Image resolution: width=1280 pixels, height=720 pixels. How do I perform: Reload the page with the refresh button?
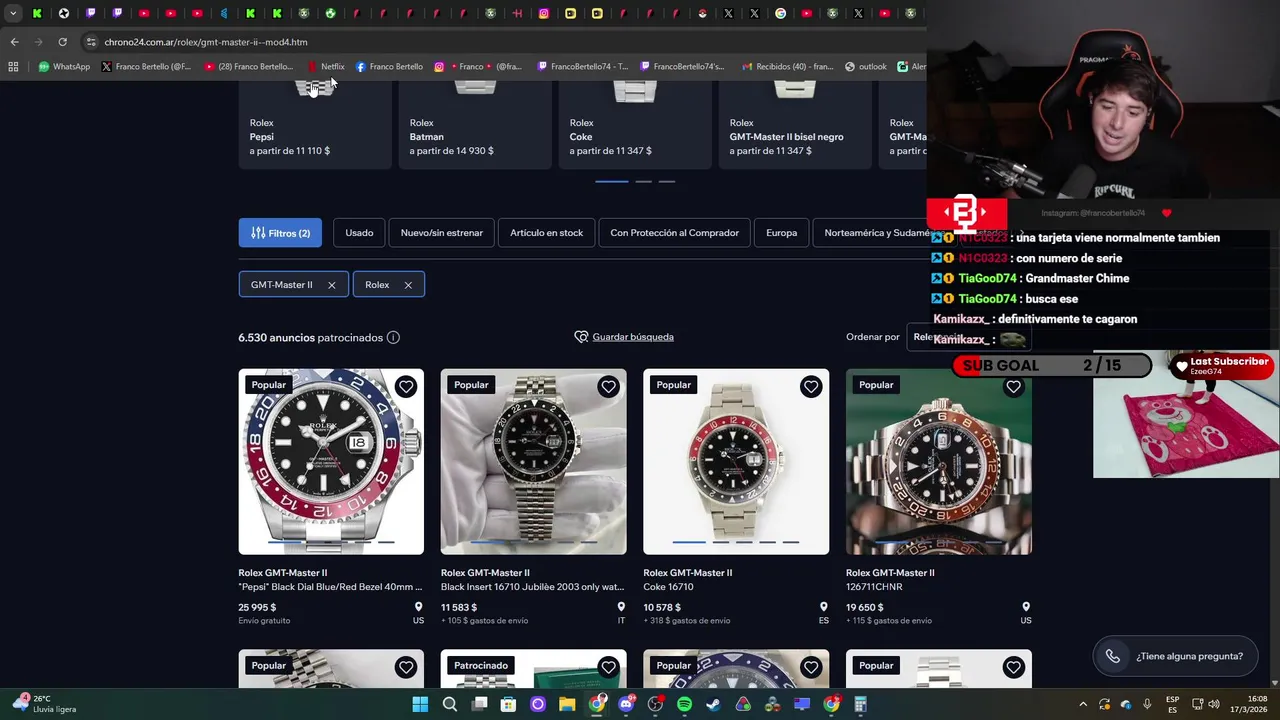click(62, 42)
